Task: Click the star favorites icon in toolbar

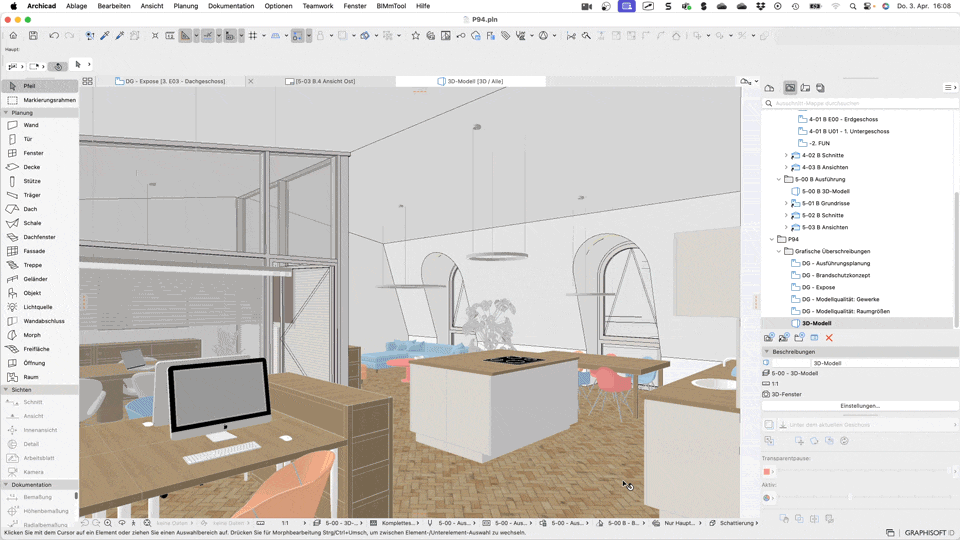Action: coord(416,36)
